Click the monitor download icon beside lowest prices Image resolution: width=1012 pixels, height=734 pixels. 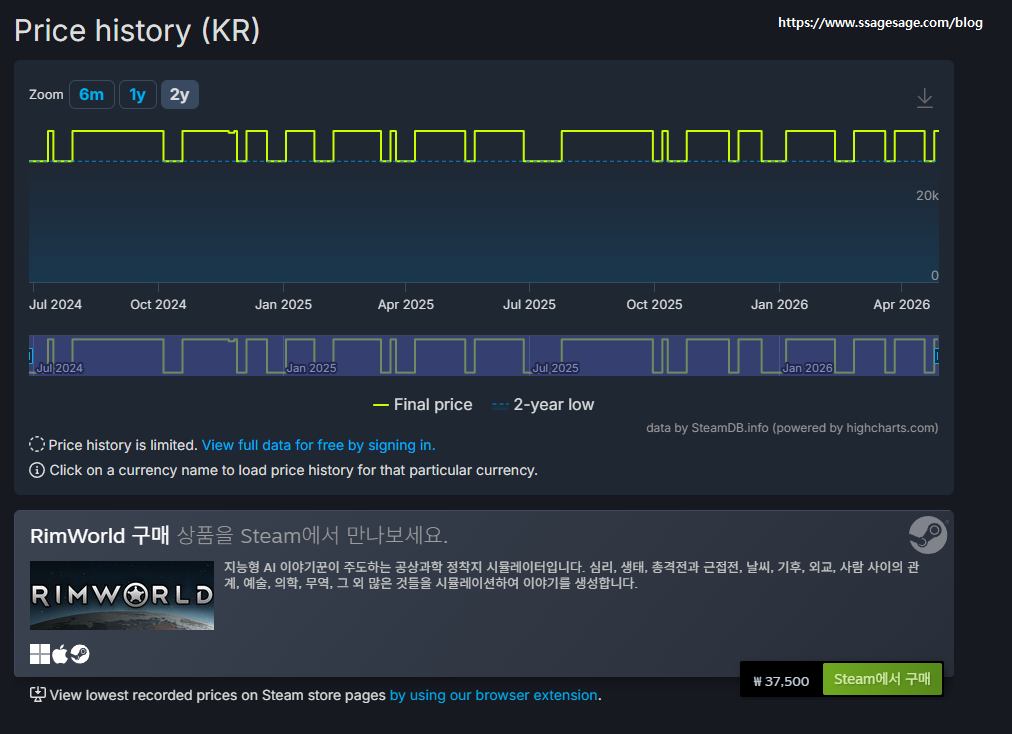(37, 695)
